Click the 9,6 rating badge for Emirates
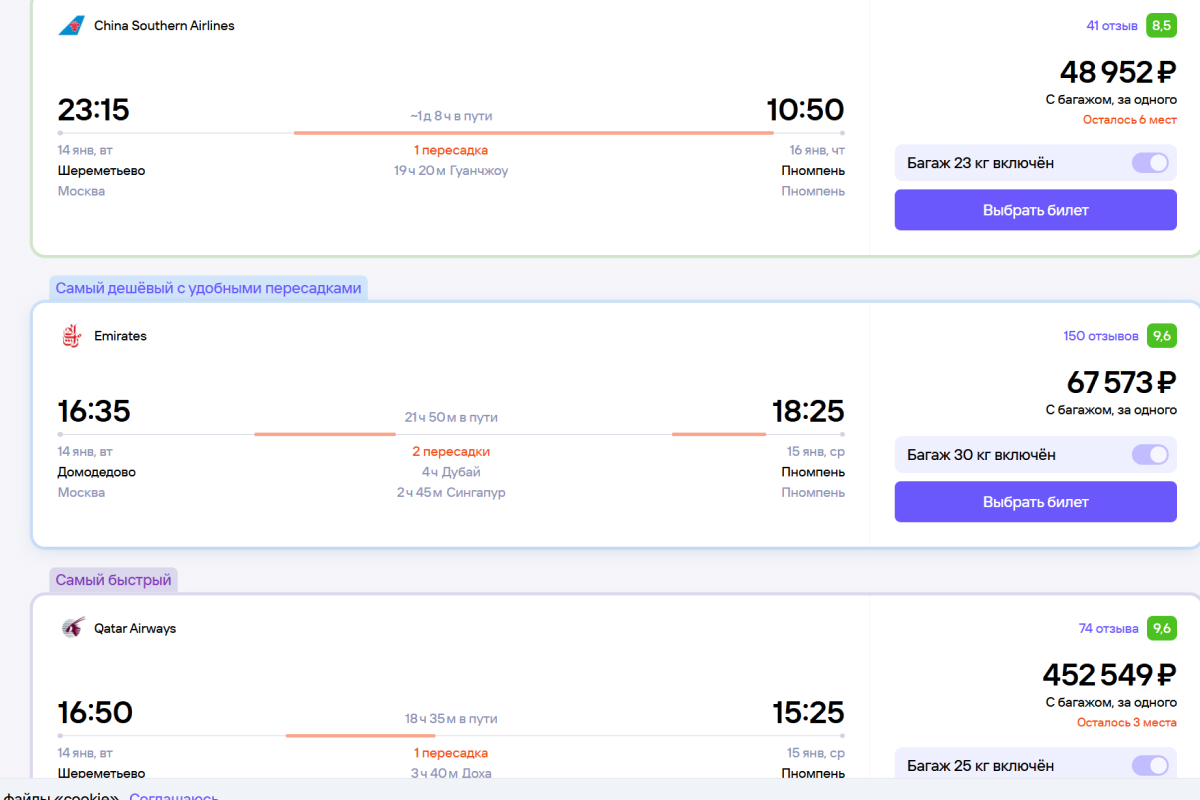Viewport: 1200px width, 800px height. [x=1161, y=336]
